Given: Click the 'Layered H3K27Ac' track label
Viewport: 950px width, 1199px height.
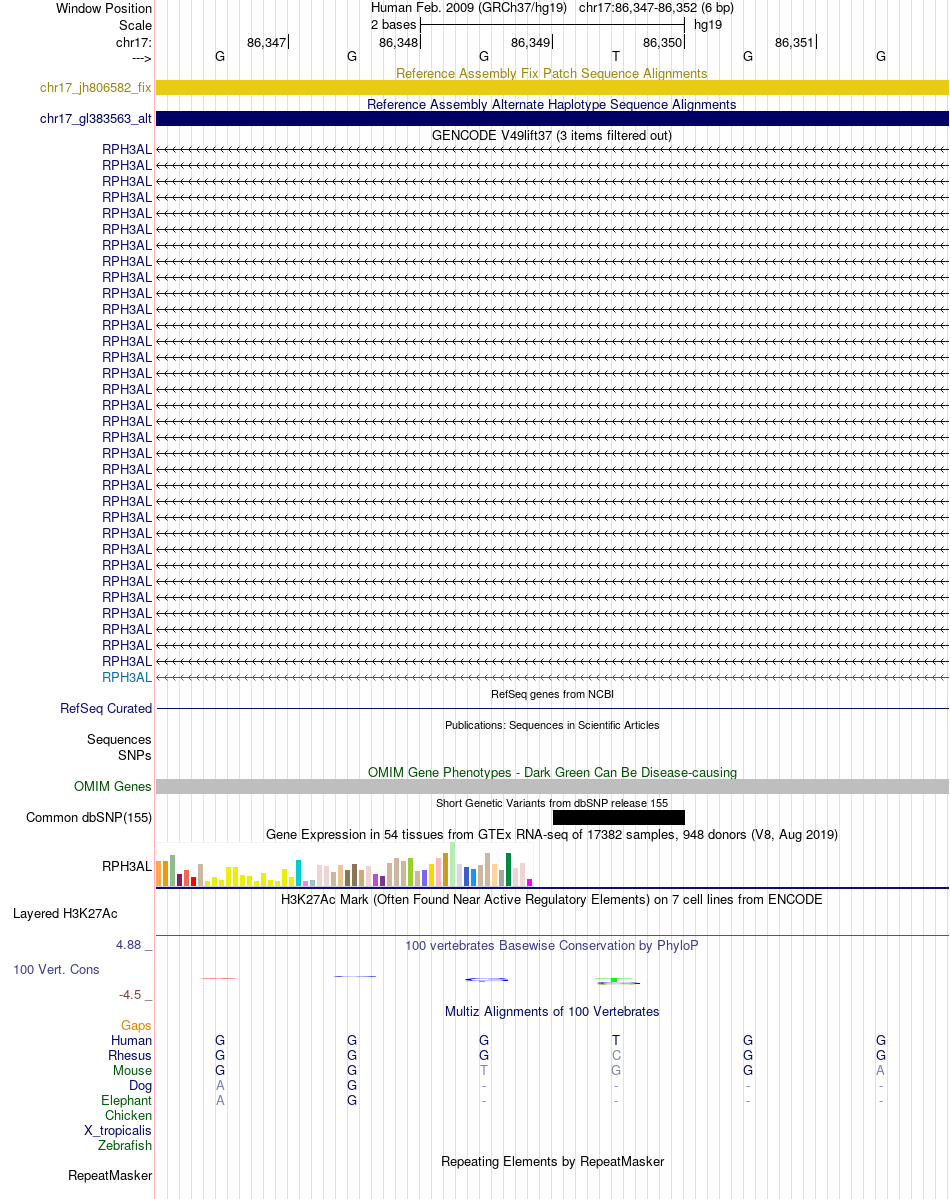Looking at the screenshot, I should (x=65, y=914).
